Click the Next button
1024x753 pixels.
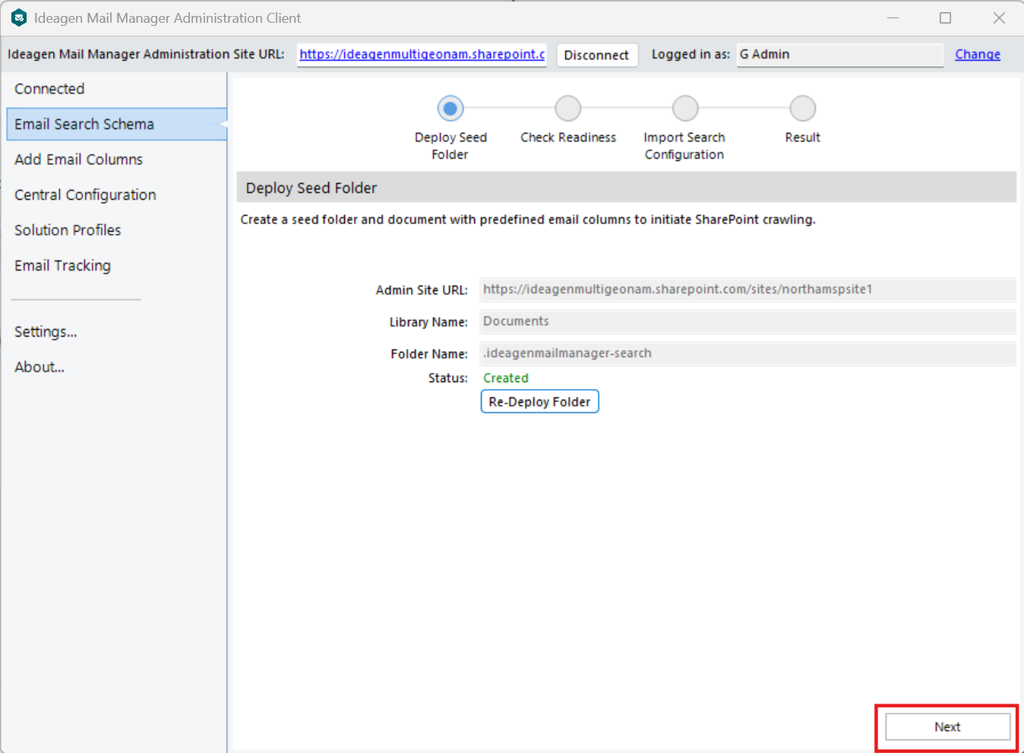(947, 727)
